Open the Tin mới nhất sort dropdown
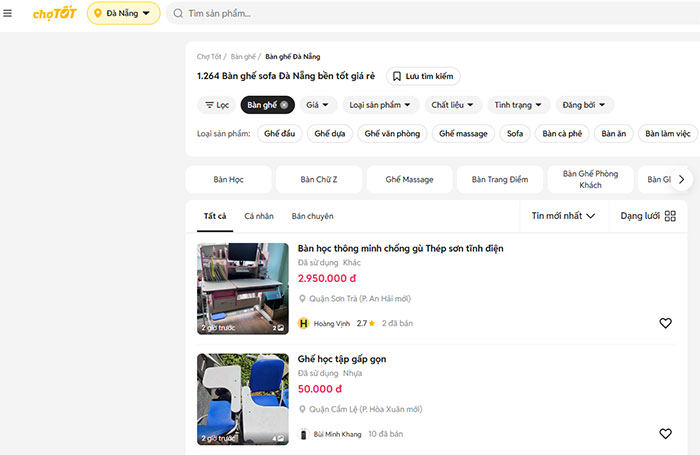 click(563, 216)
